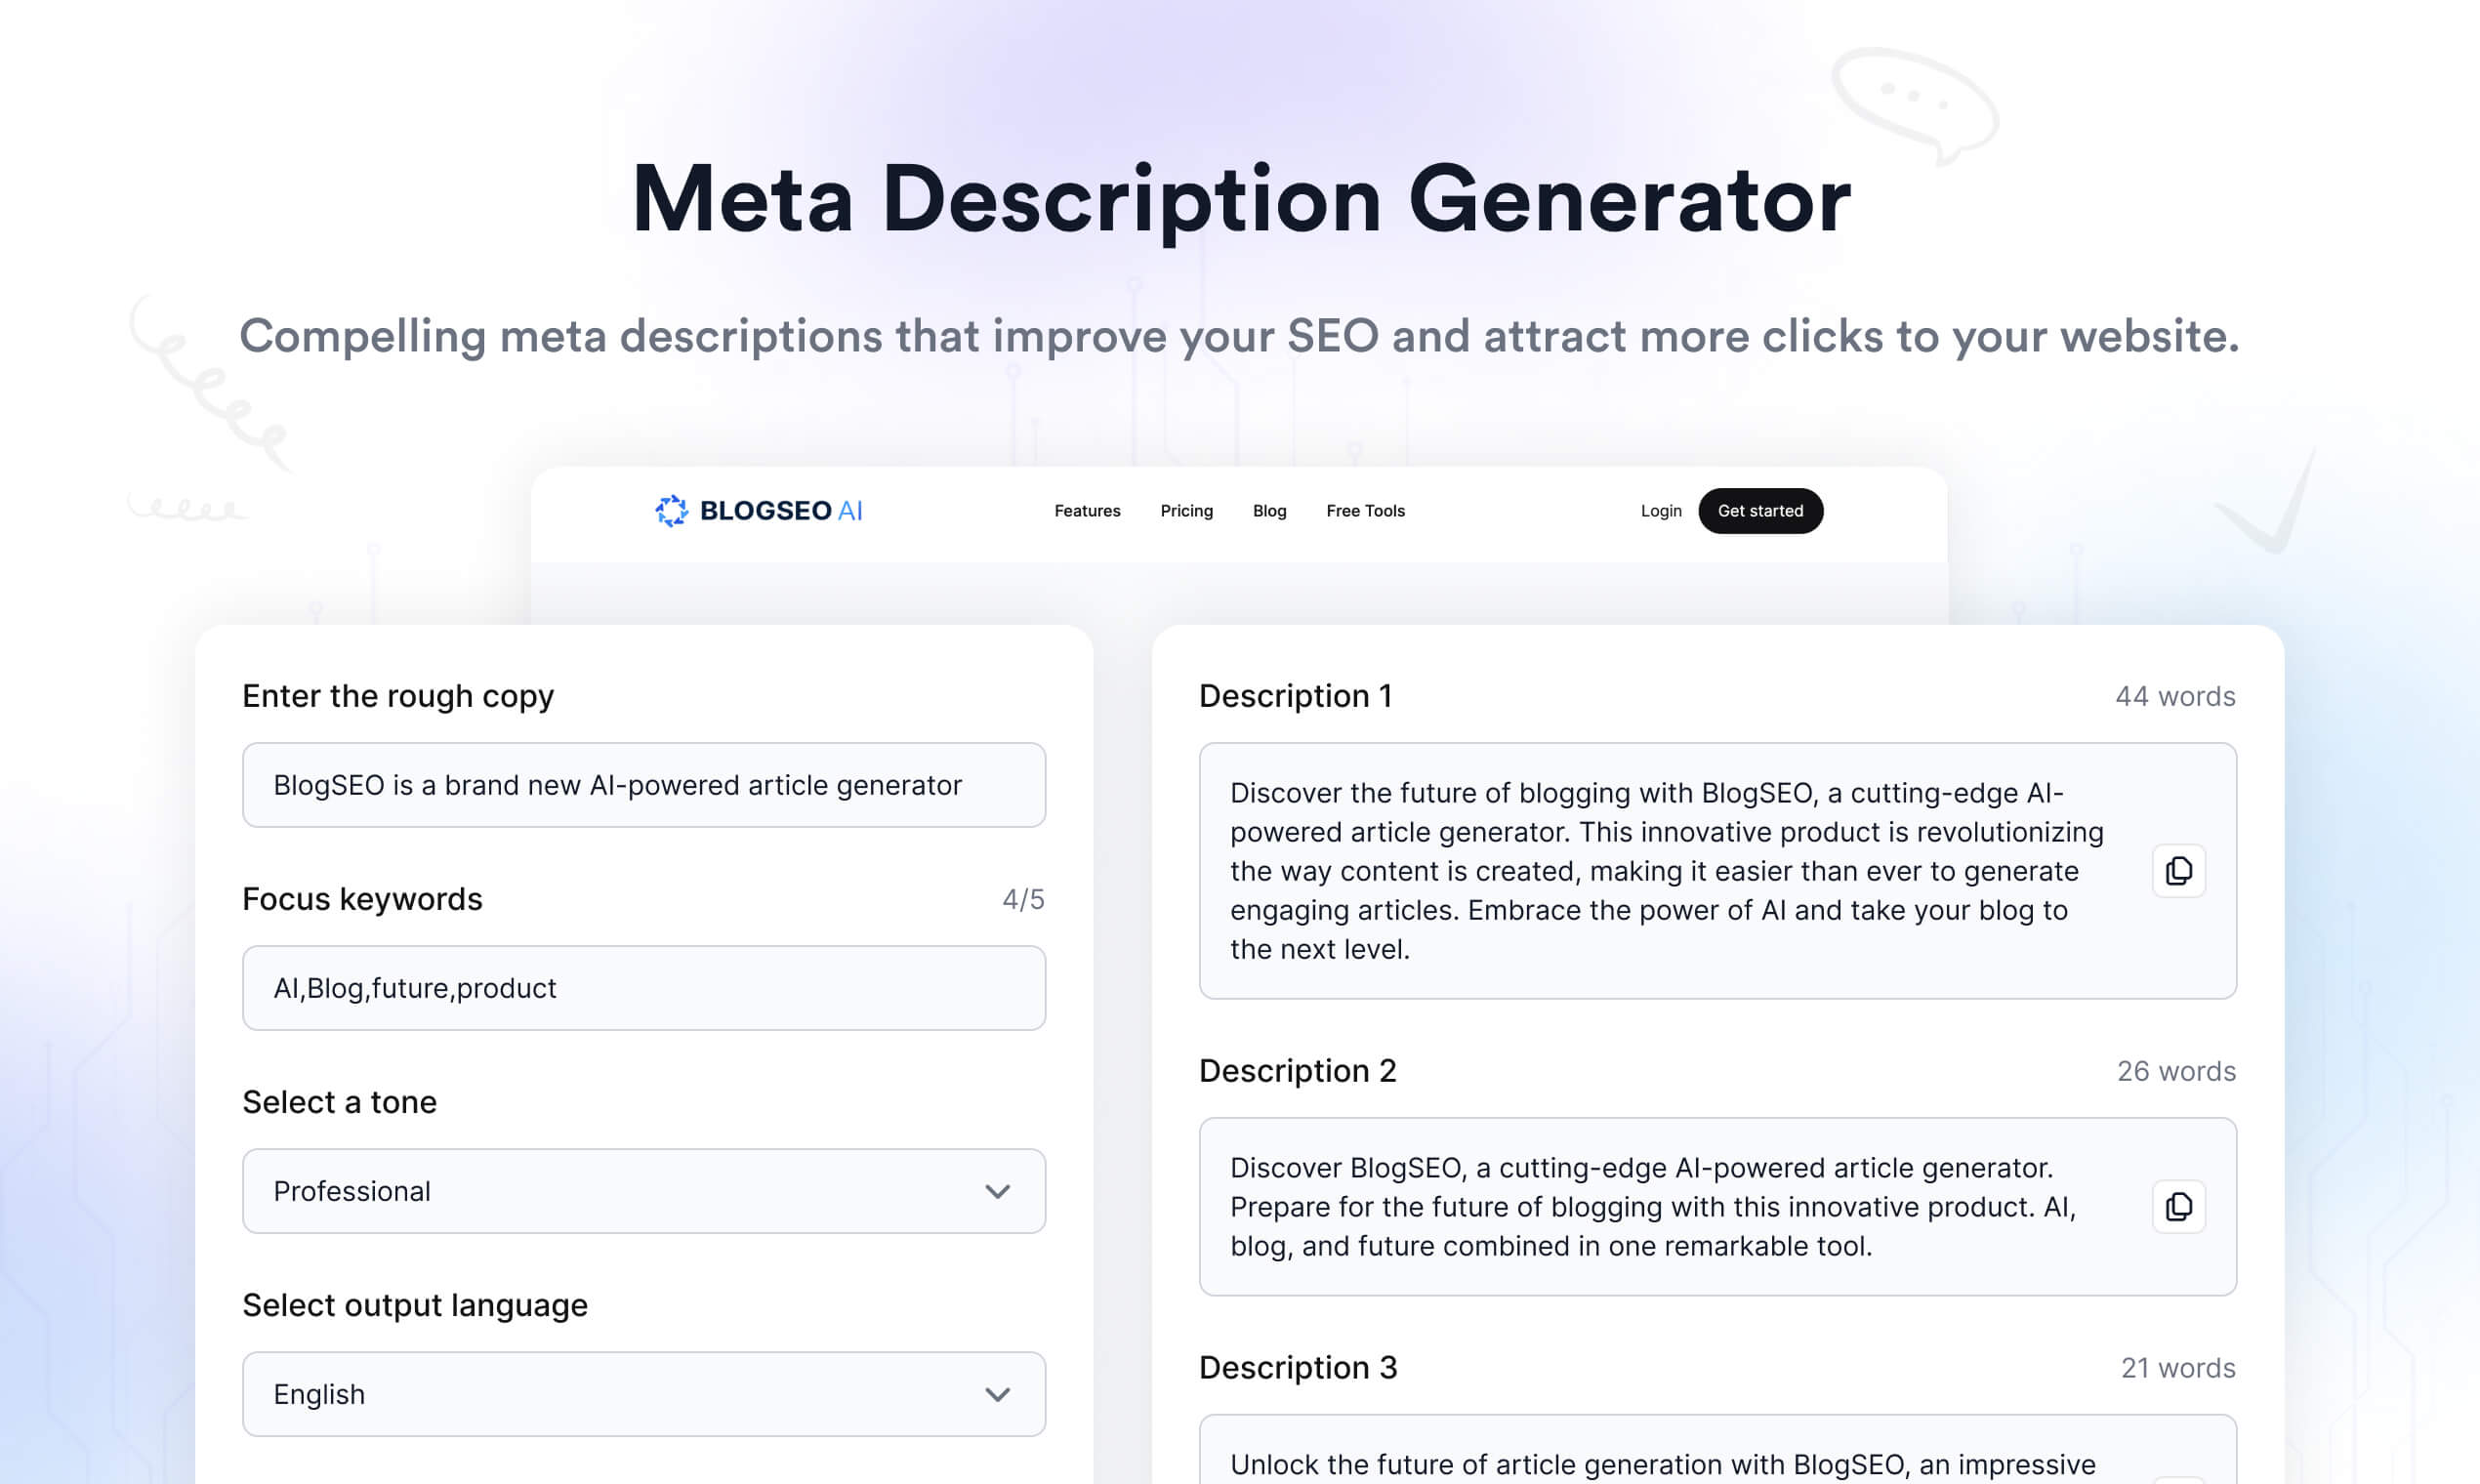The height and width of the screenshot is (1484, 2480).
Task: Copy Description 2 using its copy icon
Action: tap(2178, 1206)
